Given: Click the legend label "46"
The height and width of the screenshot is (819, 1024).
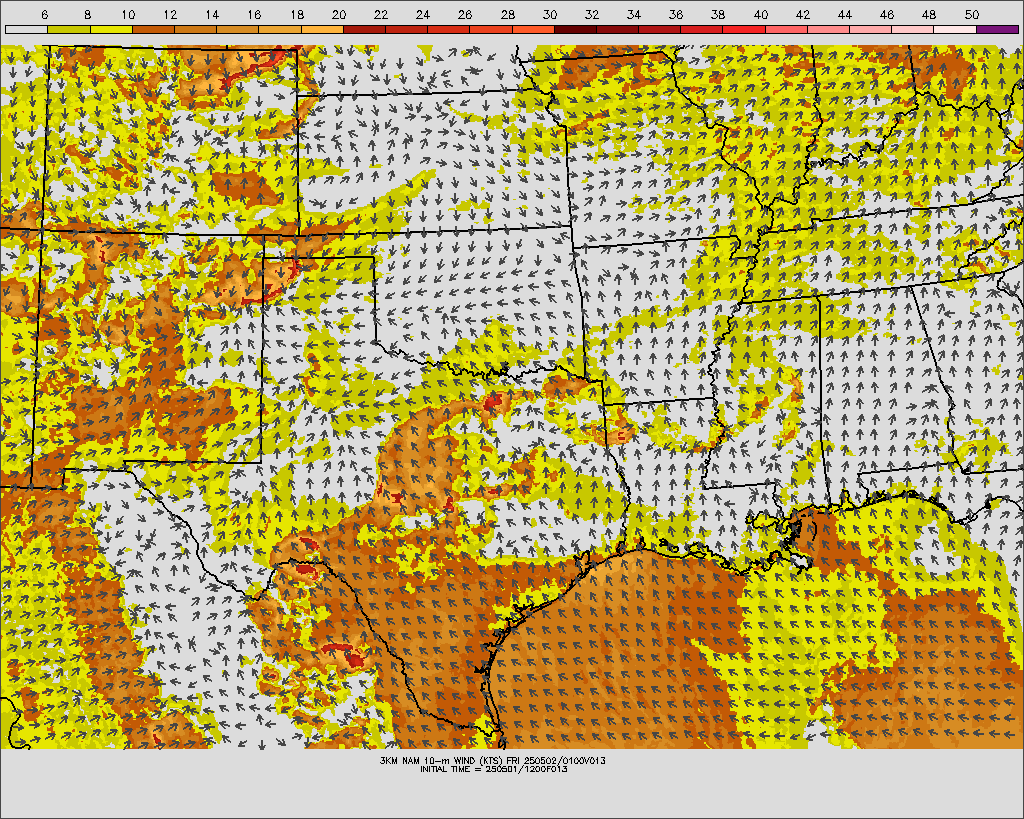Looking at the screenshot, I should coord(887,14).
